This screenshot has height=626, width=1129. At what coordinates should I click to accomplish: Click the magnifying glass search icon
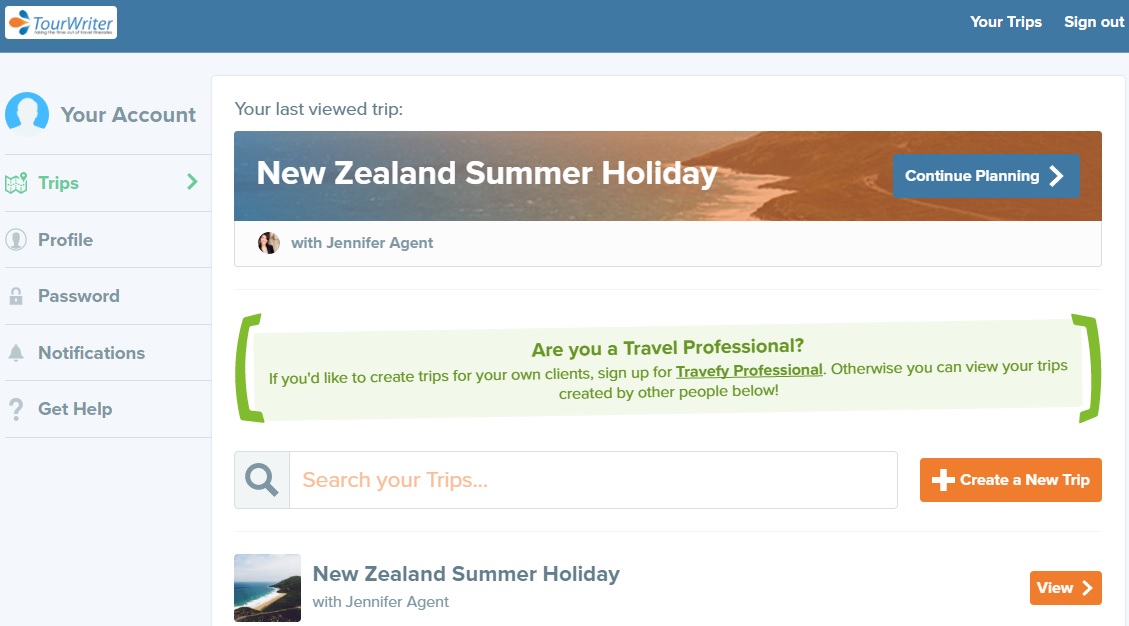click(260, 479)
